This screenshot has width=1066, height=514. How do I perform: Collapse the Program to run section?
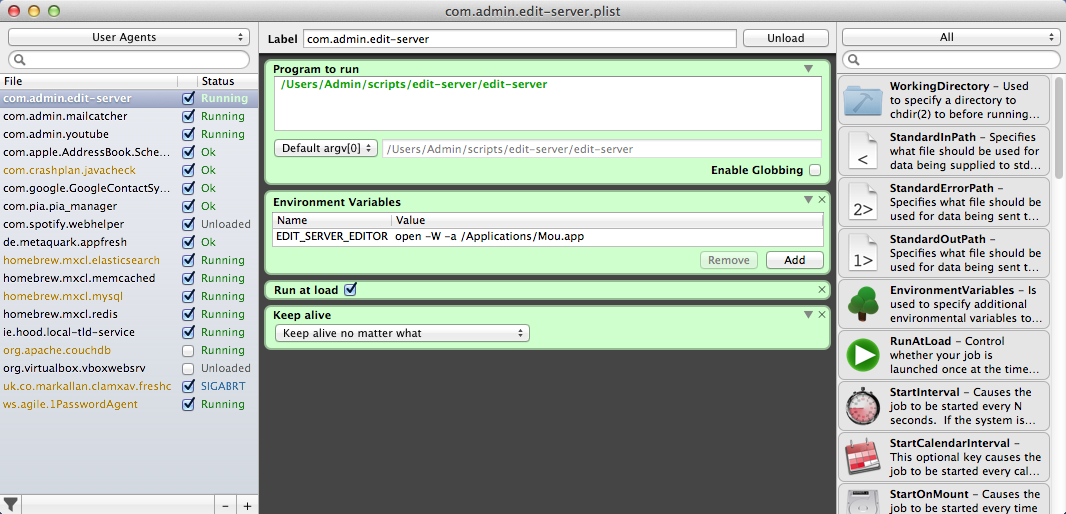click(808, 69)
